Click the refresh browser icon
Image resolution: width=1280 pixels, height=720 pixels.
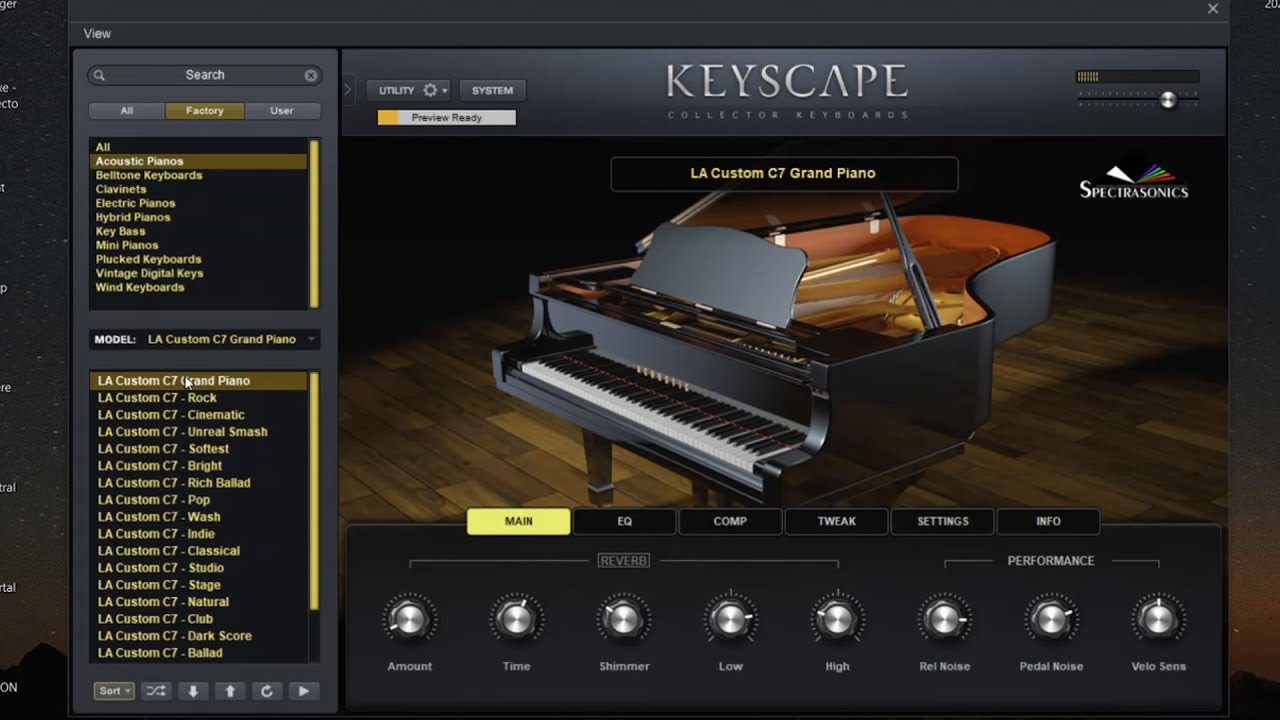click(x=267, y=691)
